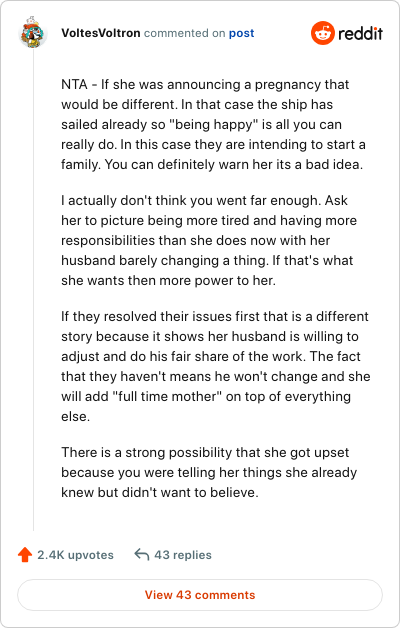Click the reply arrow icon
The height and width of the screenshot is (628, 400).
141,555
